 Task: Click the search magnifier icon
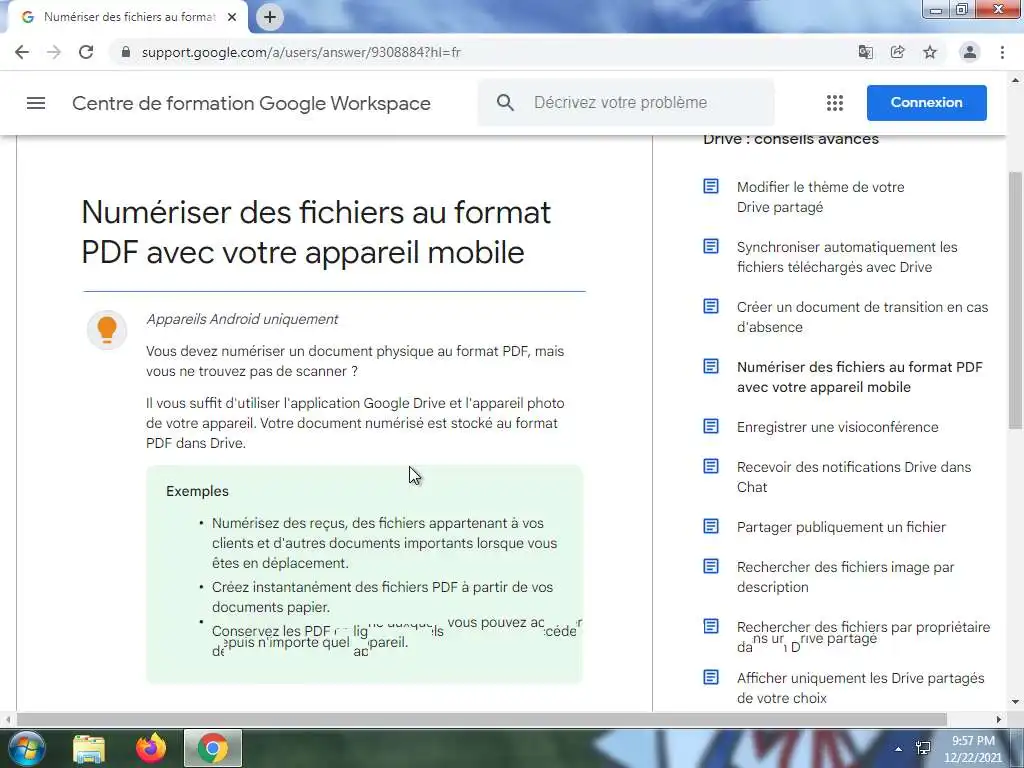pos(505,103)
